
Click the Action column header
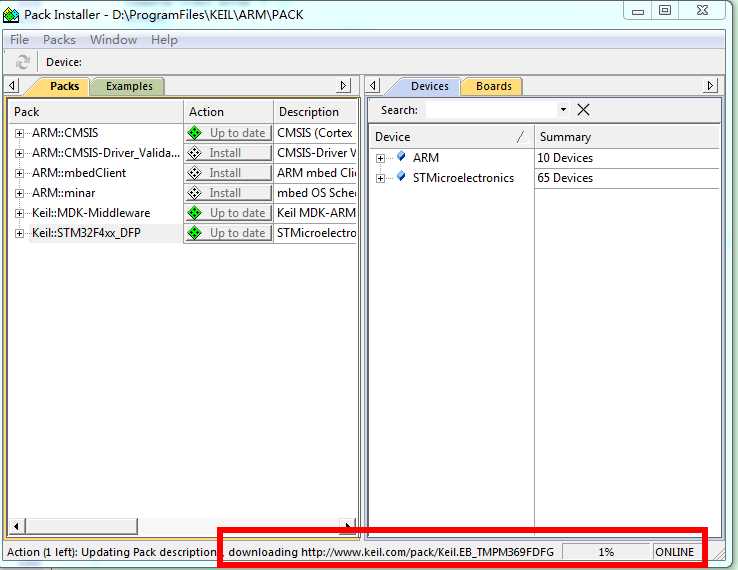click(x=228, y=112)
